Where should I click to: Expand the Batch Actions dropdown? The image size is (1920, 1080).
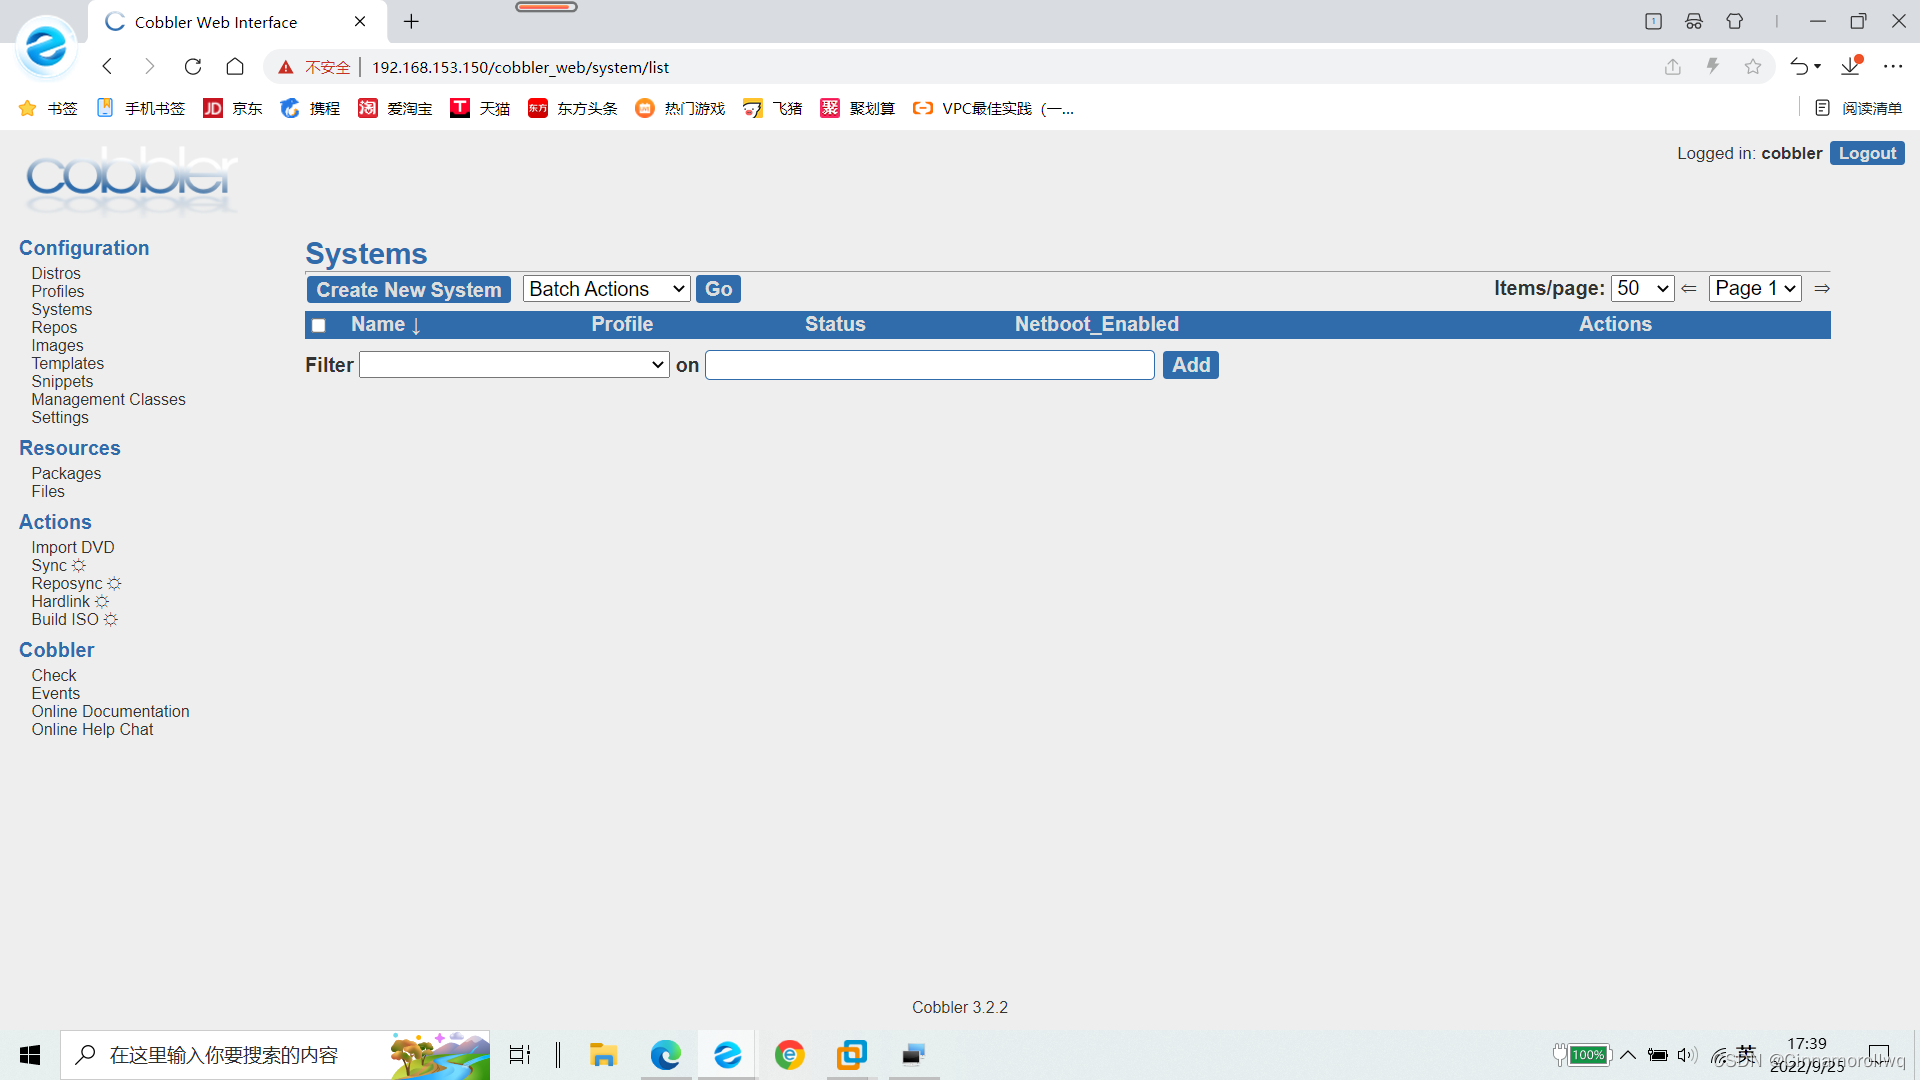coord(606,289)
